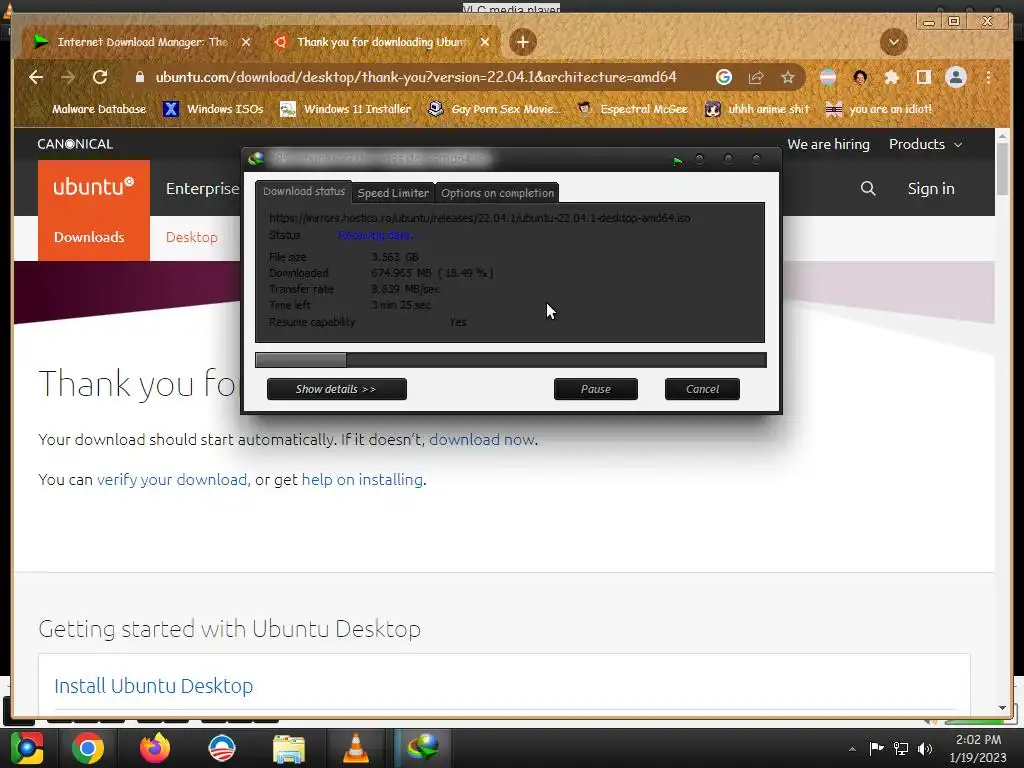Viewport: 1024px width, 768px height.
Task: Open File Explorer from the taskbar
Action: point(289,748)
